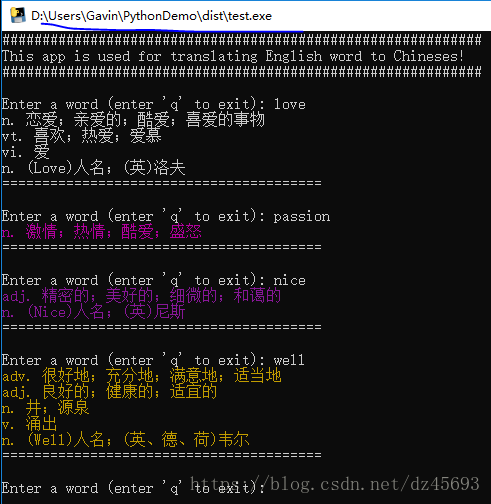The width and height of the screenshot is (491, 504).
Task: Click the word 'well' after the prompt
Action: click(x=289, y=360)
